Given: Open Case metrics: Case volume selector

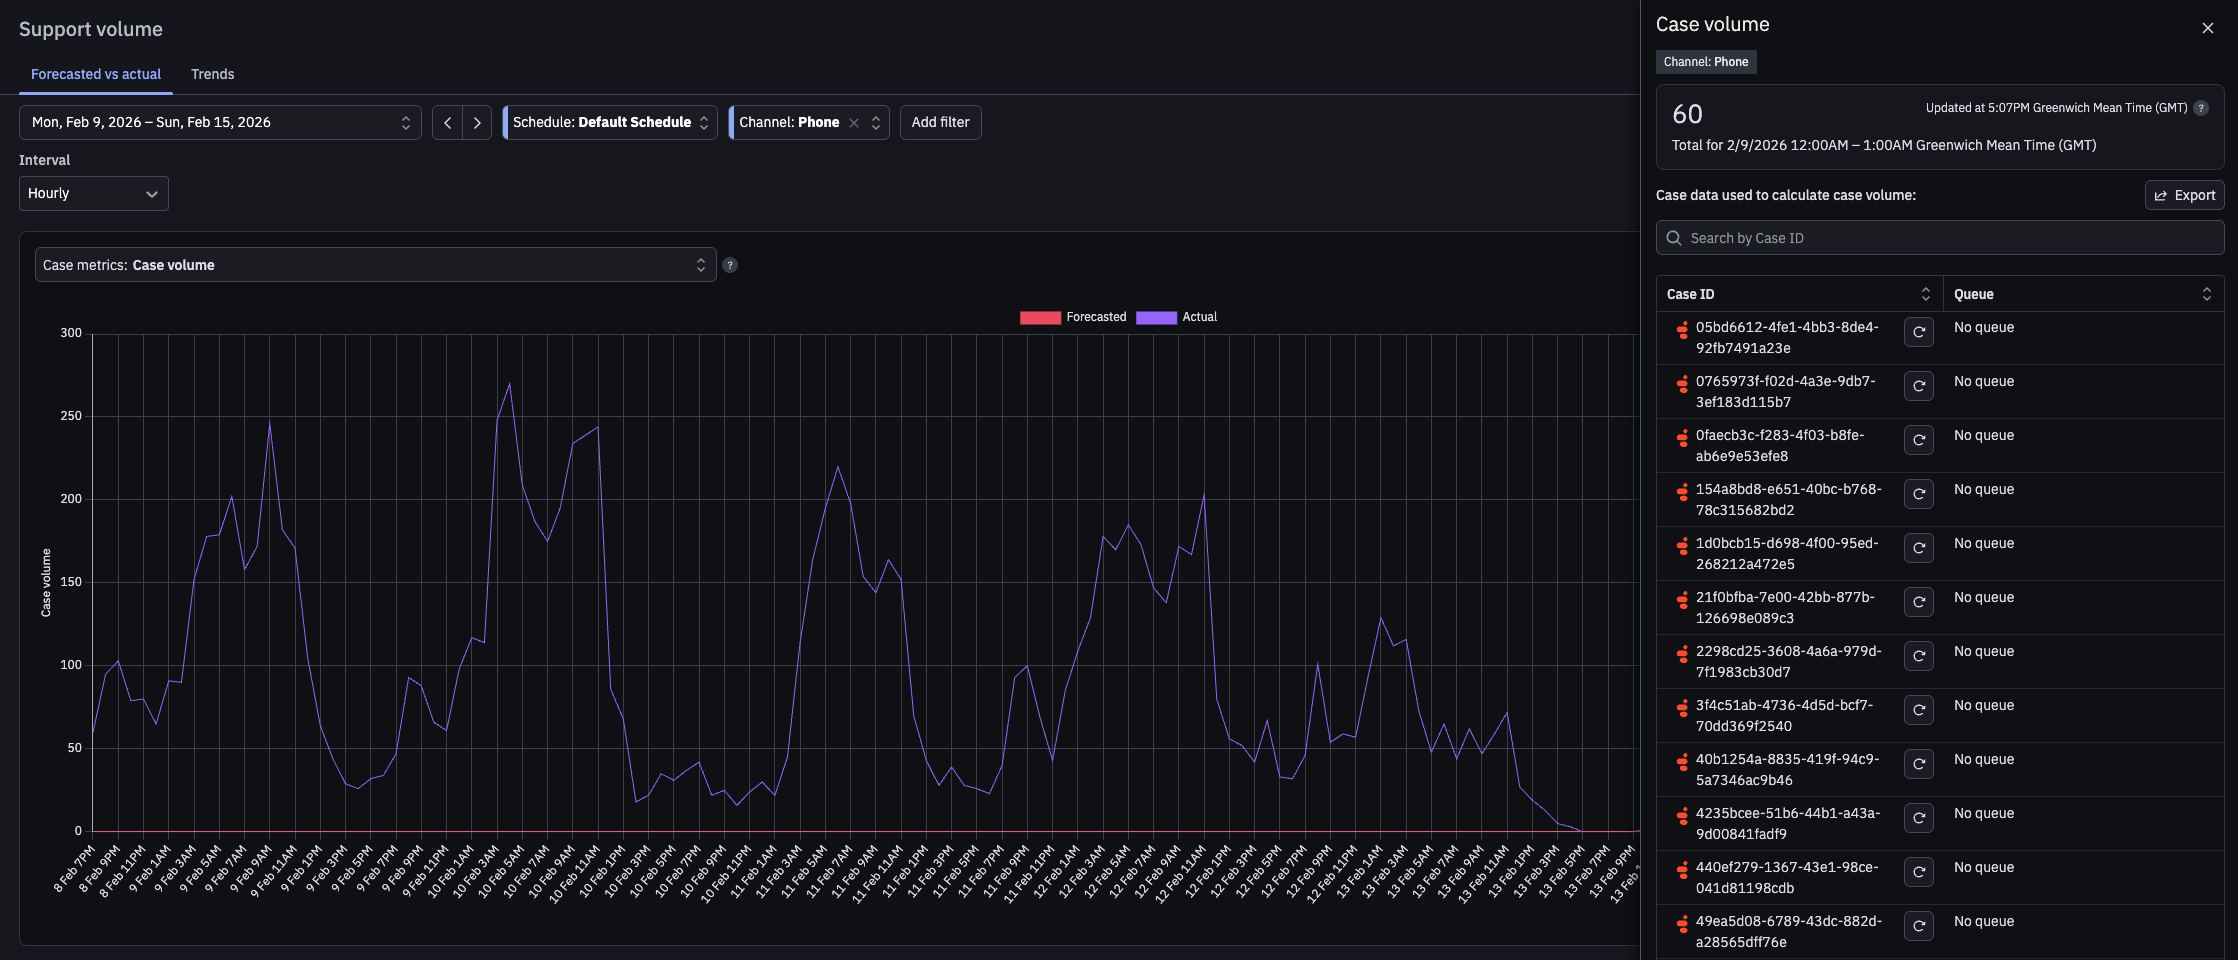Looking at the screenshot, I should (x=375, y=265).
